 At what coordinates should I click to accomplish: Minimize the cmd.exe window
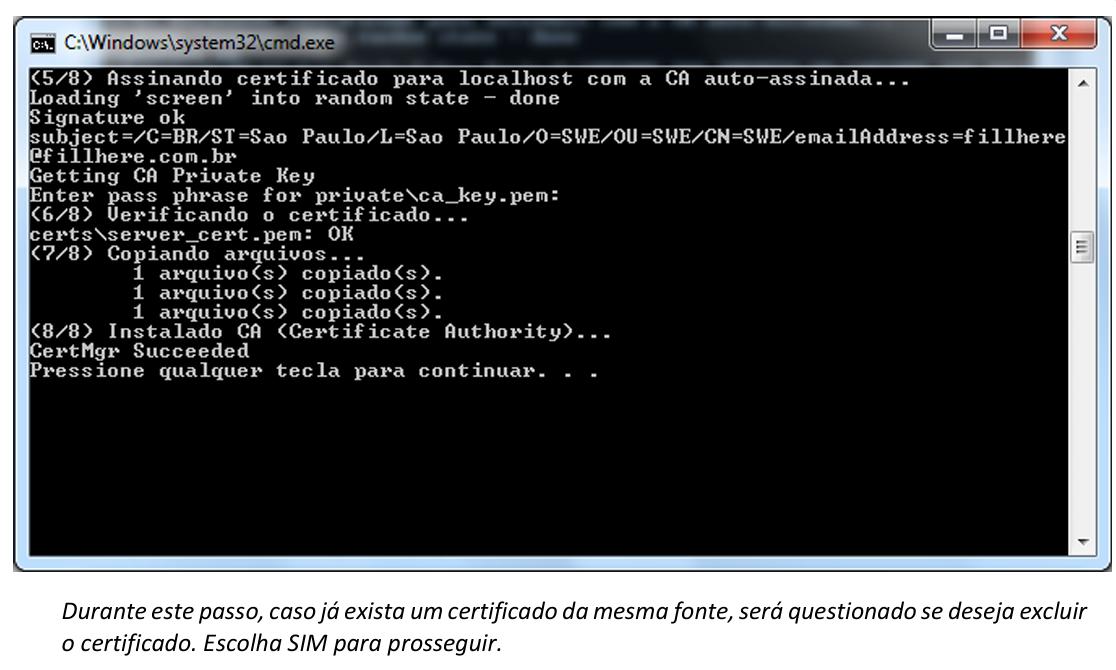pyautogui.click(x=954, y=36)
